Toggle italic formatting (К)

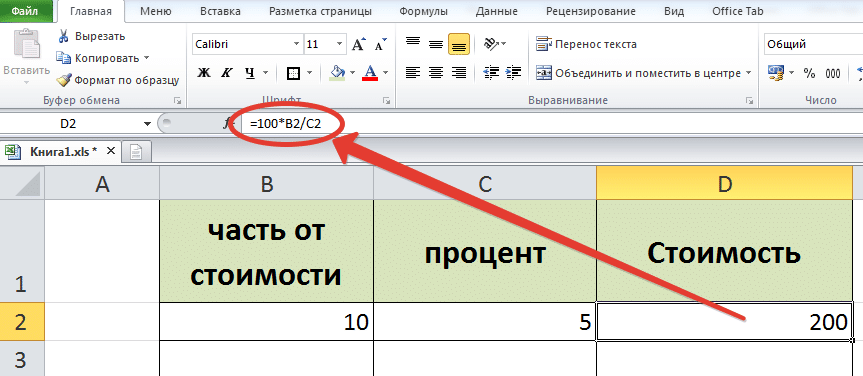click(226, 72)
